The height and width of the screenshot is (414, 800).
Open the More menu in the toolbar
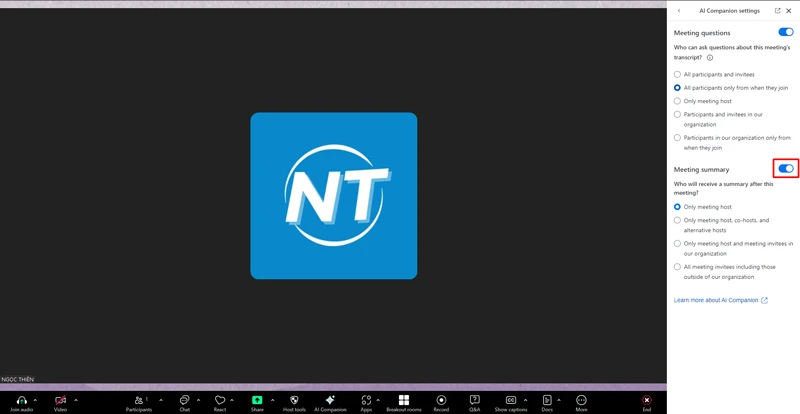coord(581,400)
